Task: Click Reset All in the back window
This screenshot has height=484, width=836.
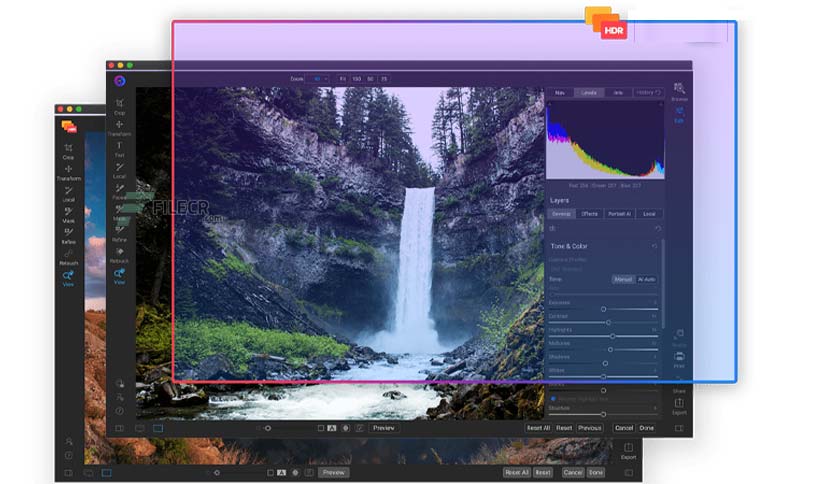Action: tap(517, 472)
